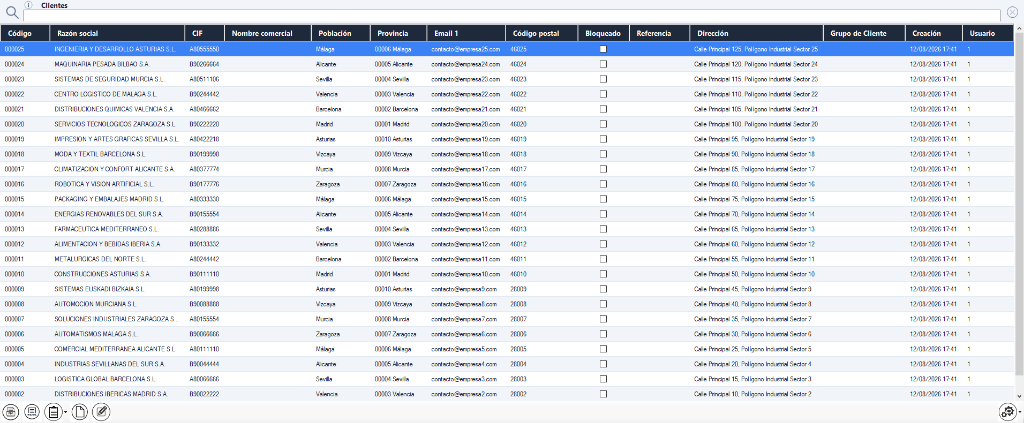Image resolution: width=1024 pixels, height=423 pixels.
Task: Select row INDUSTRIAS SEVILLANAS DEL SUR S.A.
Action: pyautogui.click(x=507, y=364)
